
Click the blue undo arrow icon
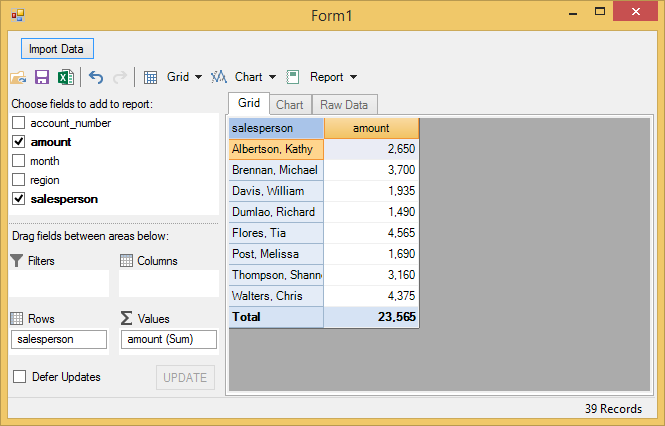click(x=96, y=77)
